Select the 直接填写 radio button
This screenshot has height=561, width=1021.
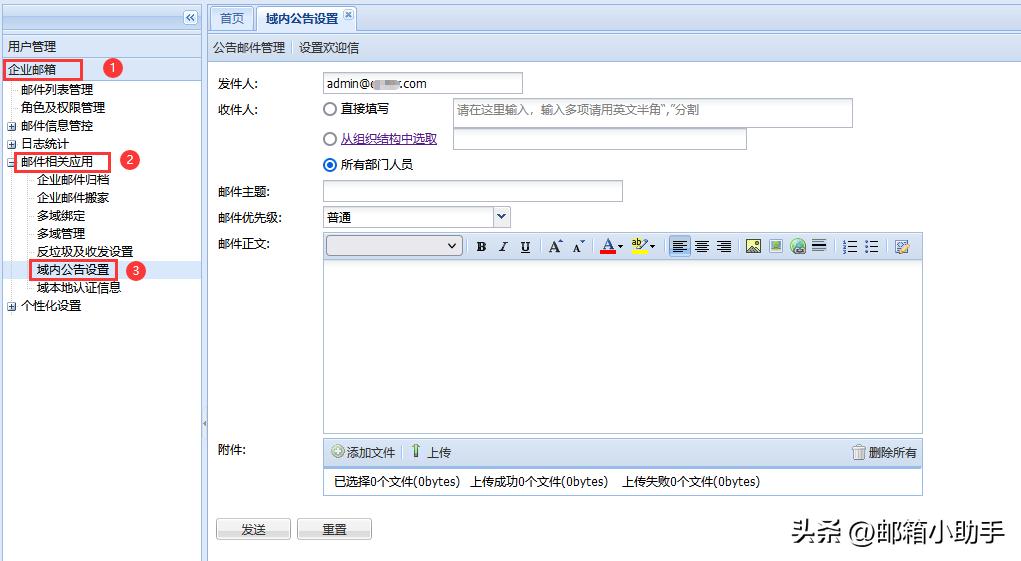[x=330, y=109]
